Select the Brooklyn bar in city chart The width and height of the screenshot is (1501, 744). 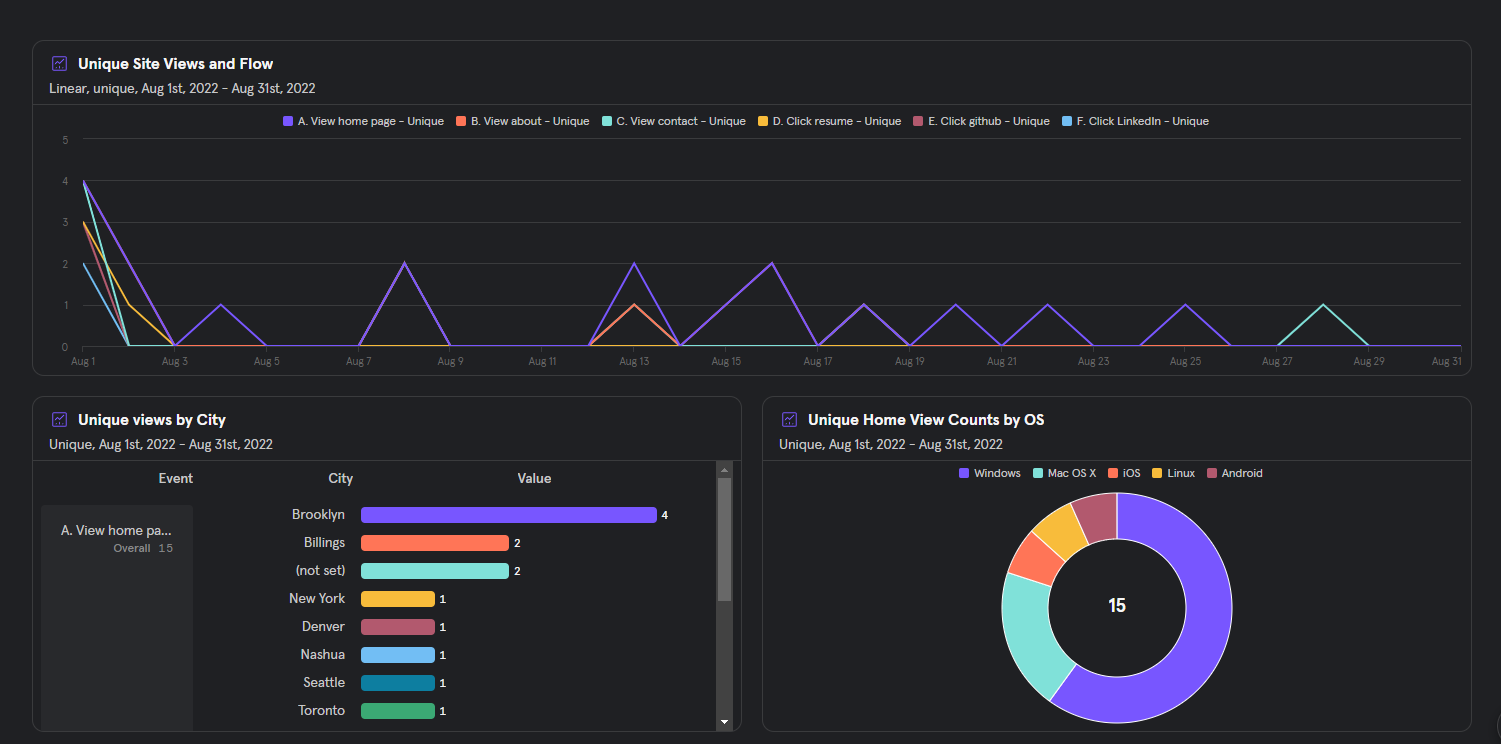(x=508, y=515)
